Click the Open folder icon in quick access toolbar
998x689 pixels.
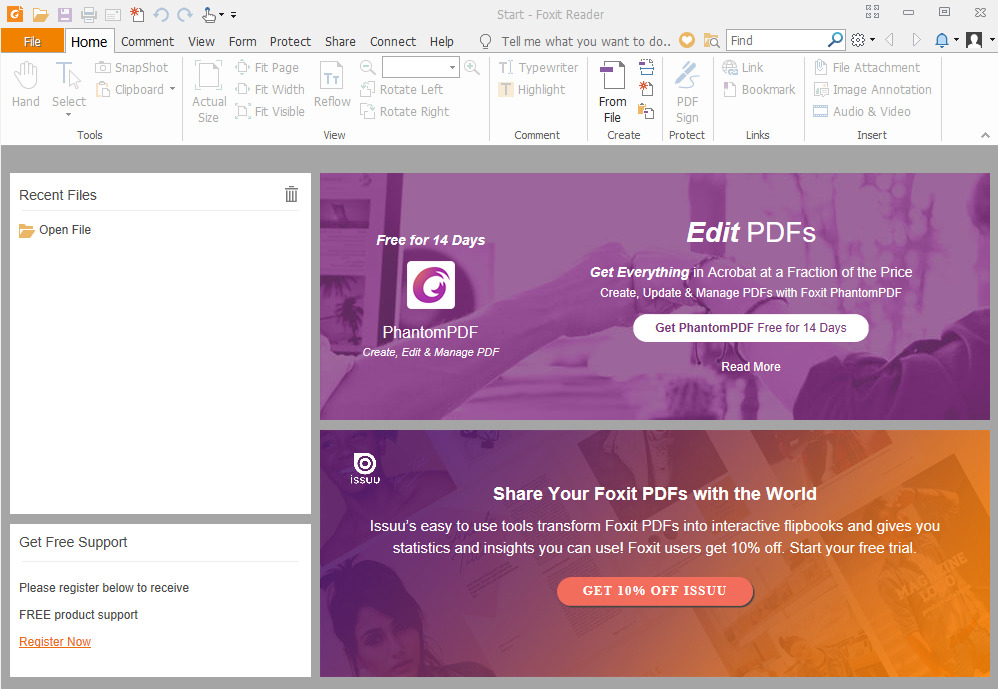pos(41,14)
